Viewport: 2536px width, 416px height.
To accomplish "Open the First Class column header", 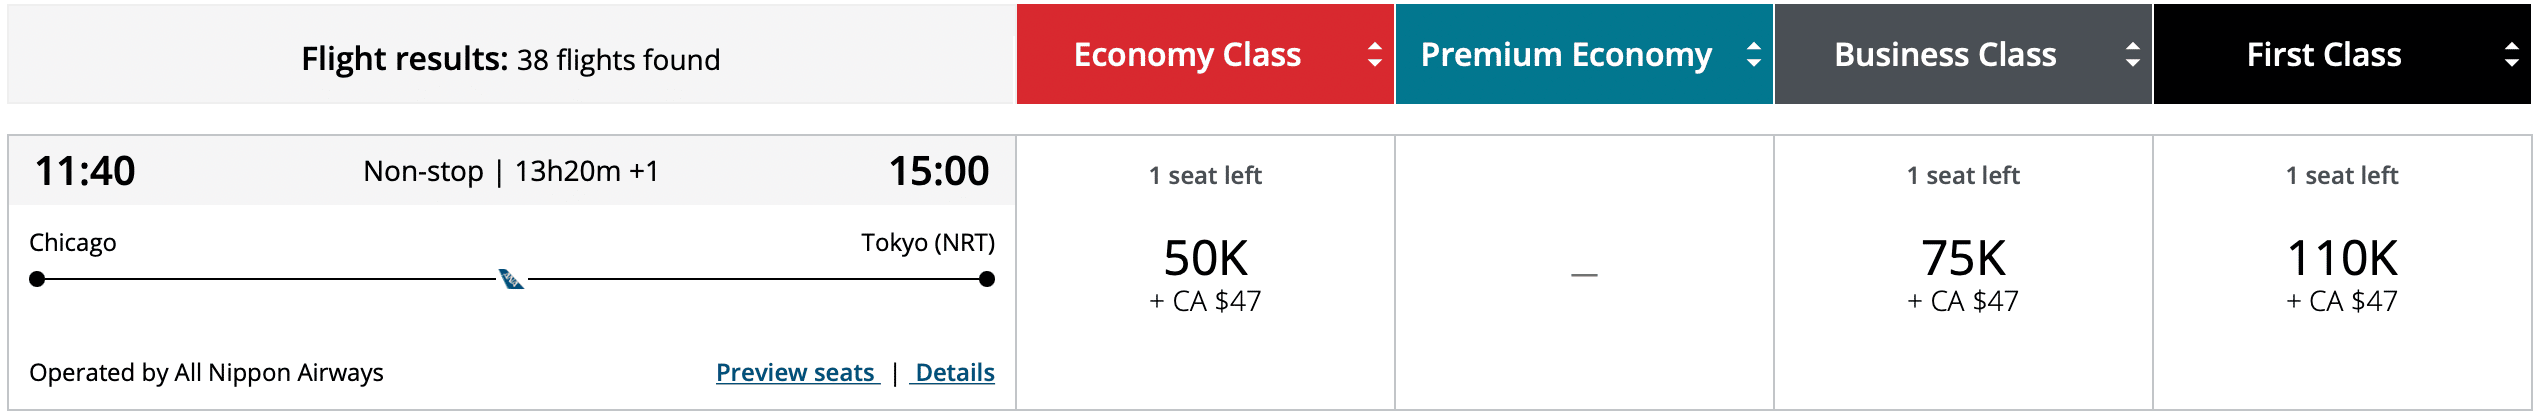I will coord(2323,54).
